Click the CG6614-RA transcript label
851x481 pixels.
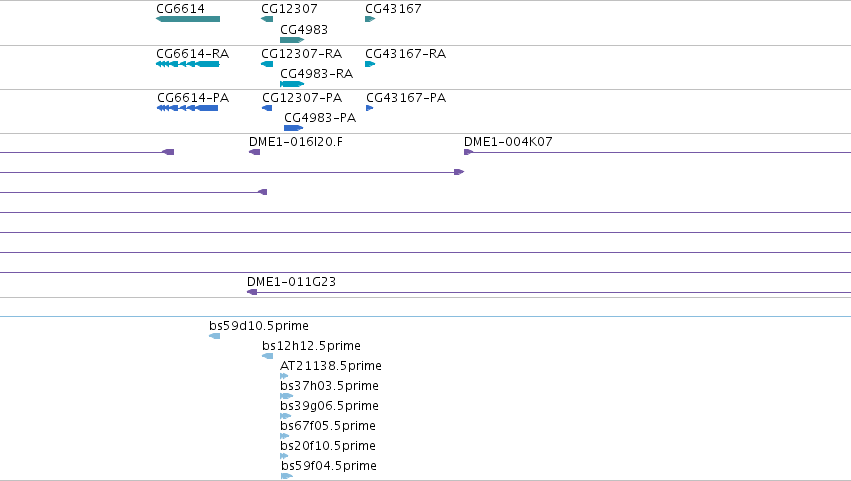point(193,54)
